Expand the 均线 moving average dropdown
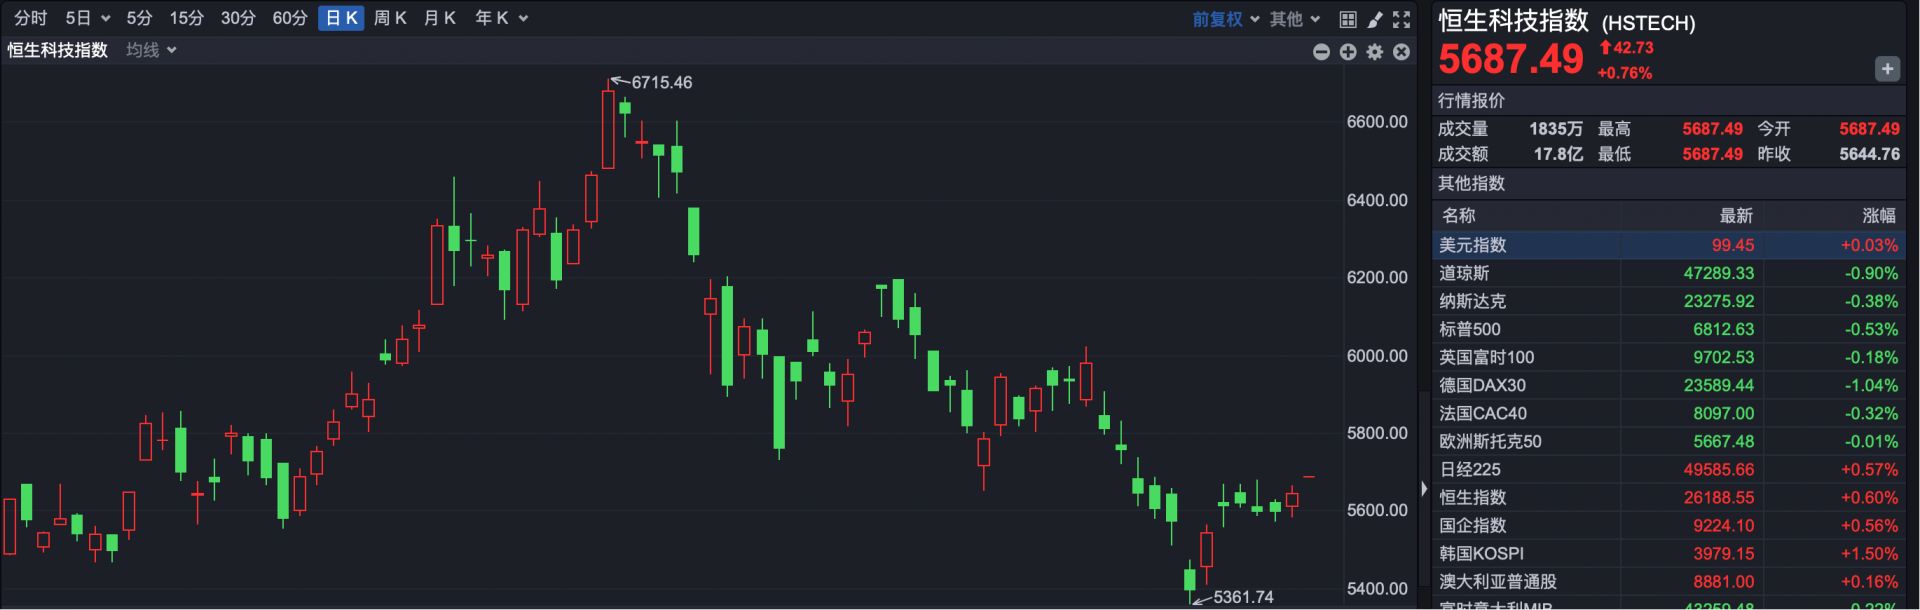The height and width of the screenshot is (610, 1920). 151,50
